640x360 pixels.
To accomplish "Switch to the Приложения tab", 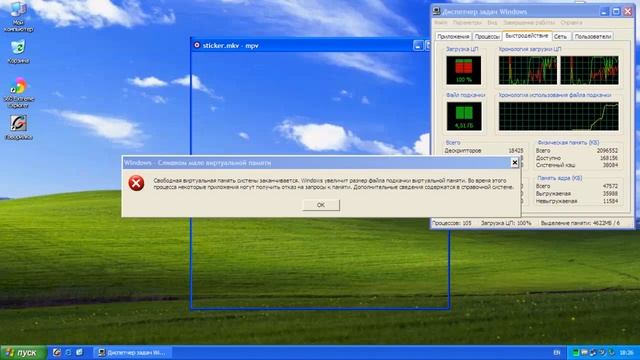I will pyautogui.click(x=453, y=36).
